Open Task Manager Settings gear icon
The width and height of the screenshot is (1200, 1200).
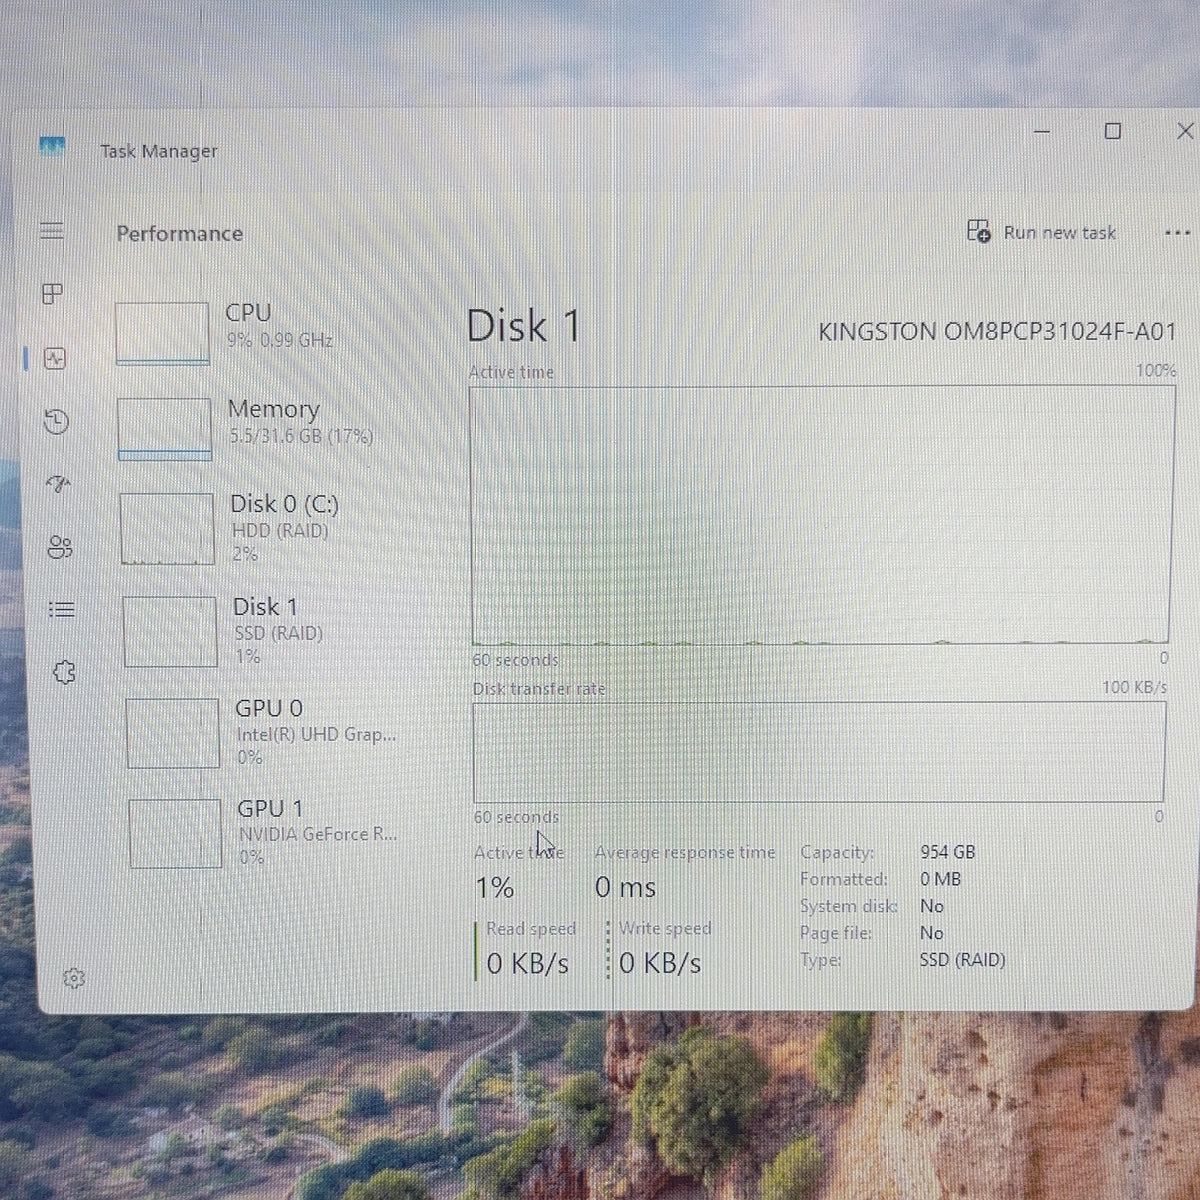73,978
